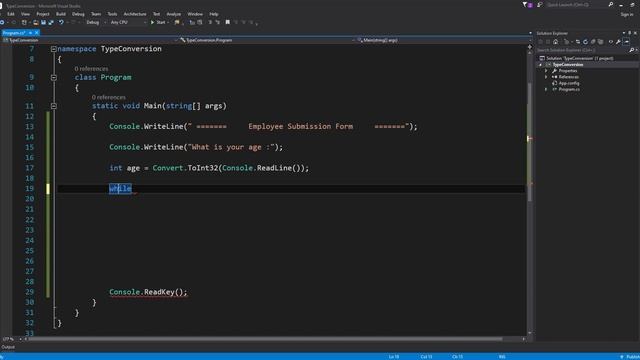
Task: Click the Console.ReadKey() line
Action: point(148,292)
